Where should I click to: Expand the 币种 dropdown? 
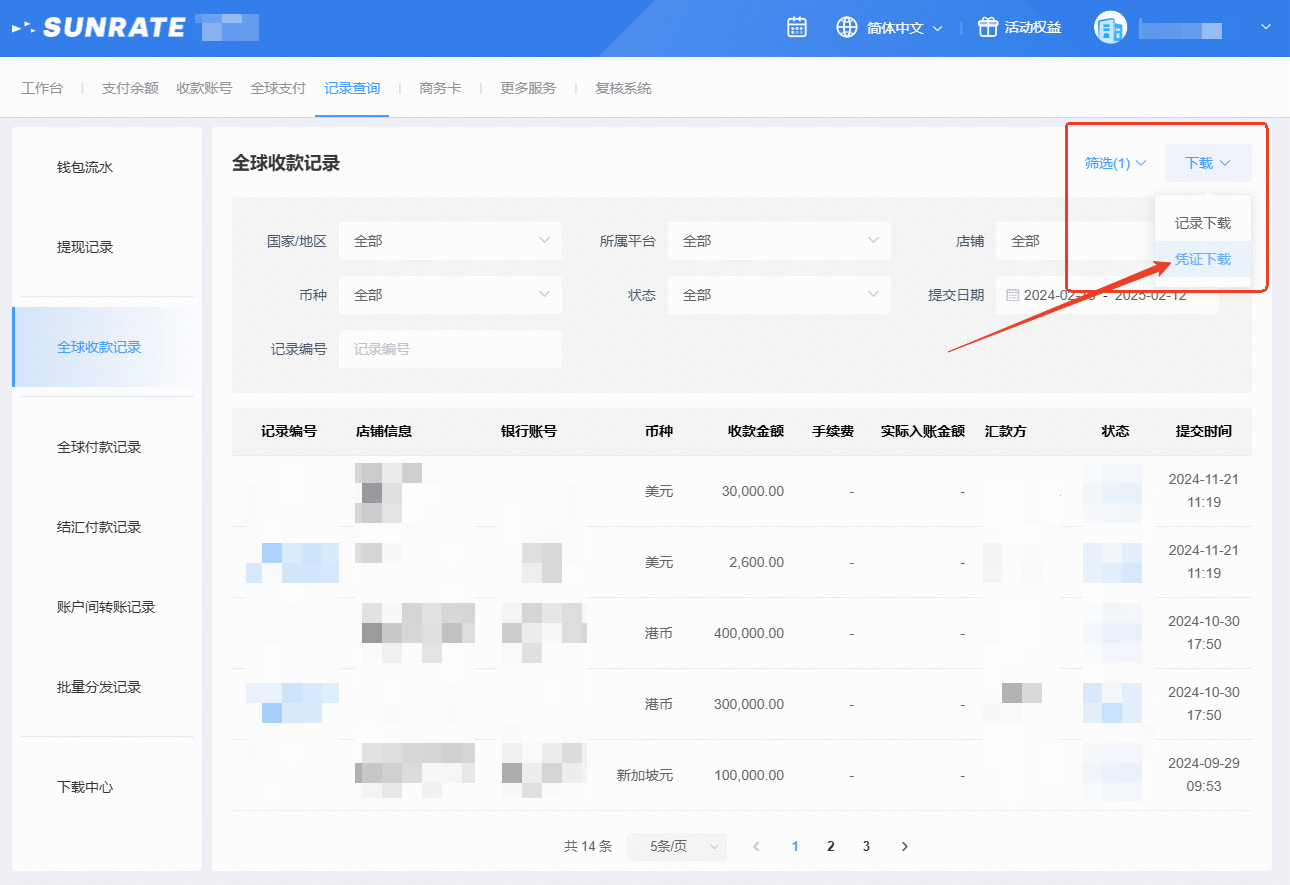tap(450, 295)
